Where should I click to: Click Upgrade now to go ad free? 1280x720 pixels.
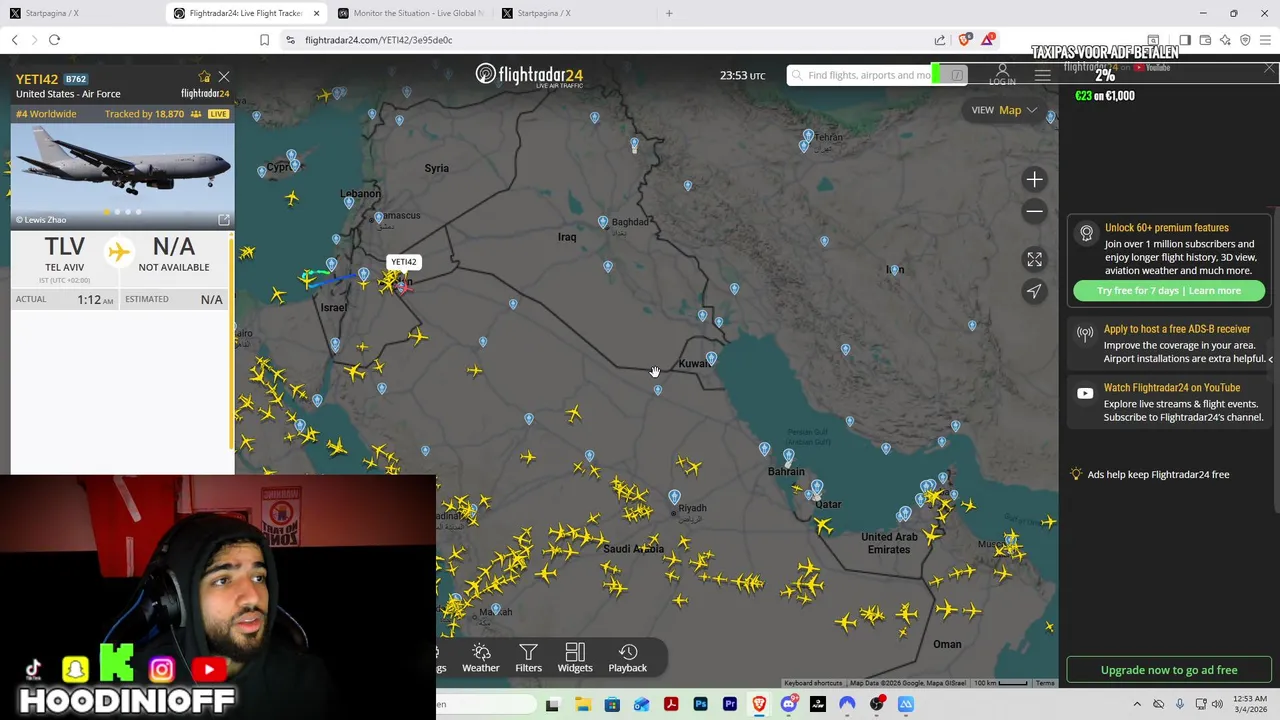pos(1168,670)
